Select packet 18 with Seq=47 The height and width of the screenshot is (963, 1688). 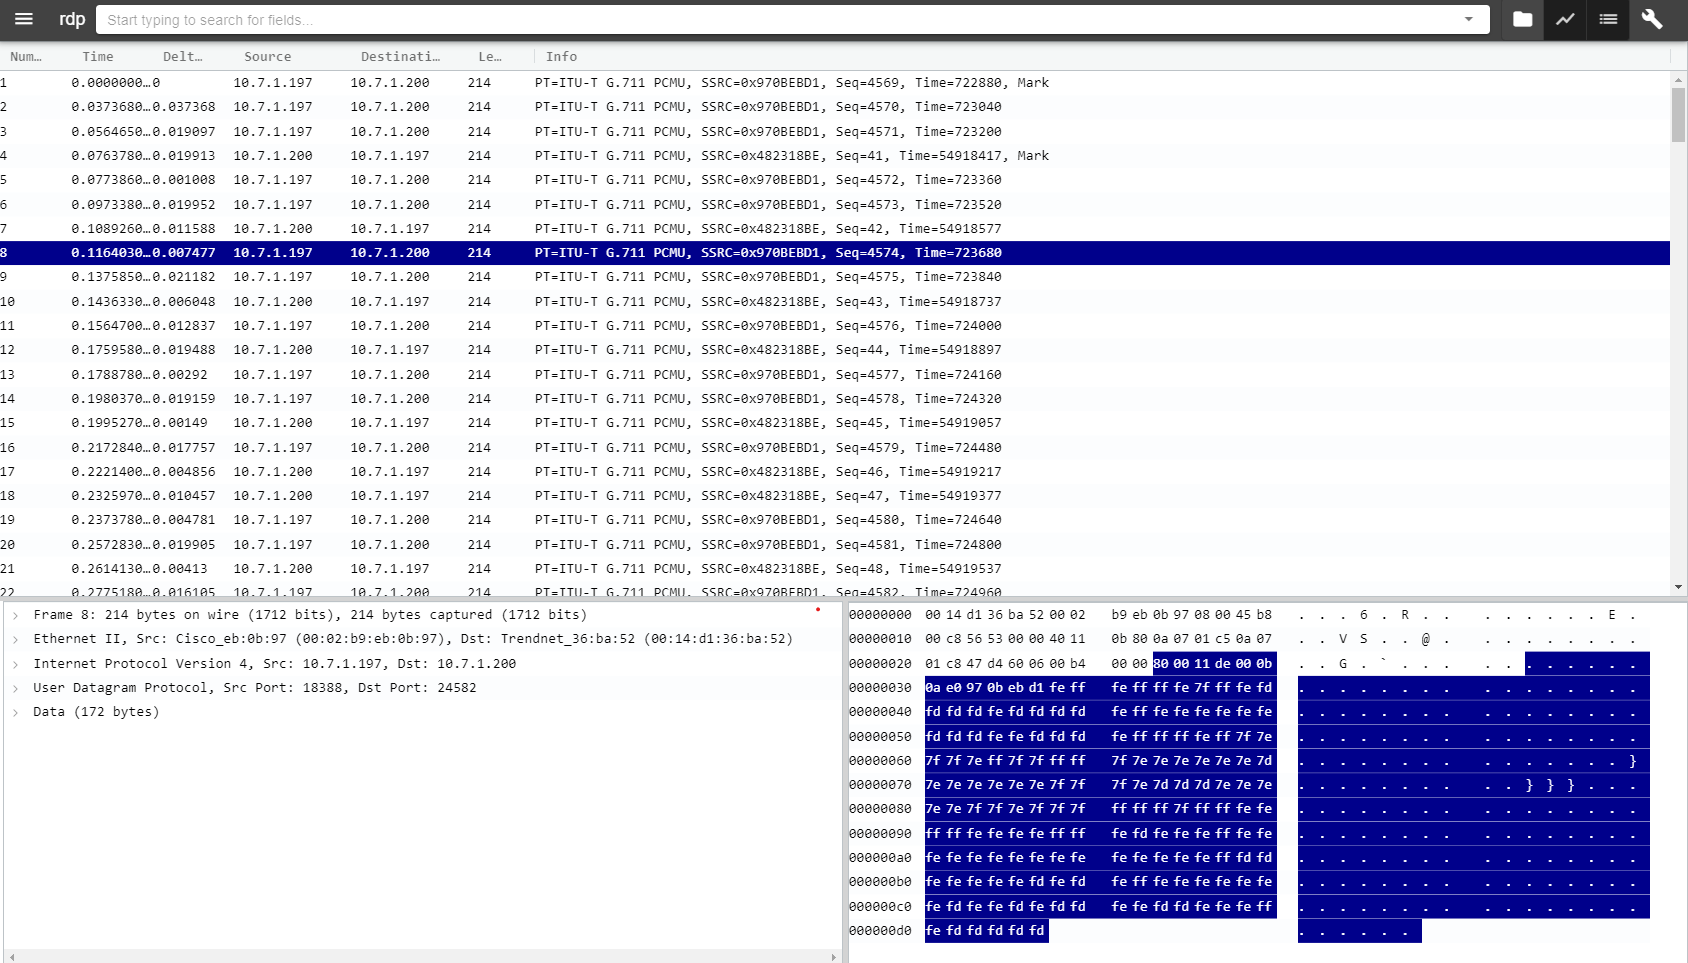[835, 496]
